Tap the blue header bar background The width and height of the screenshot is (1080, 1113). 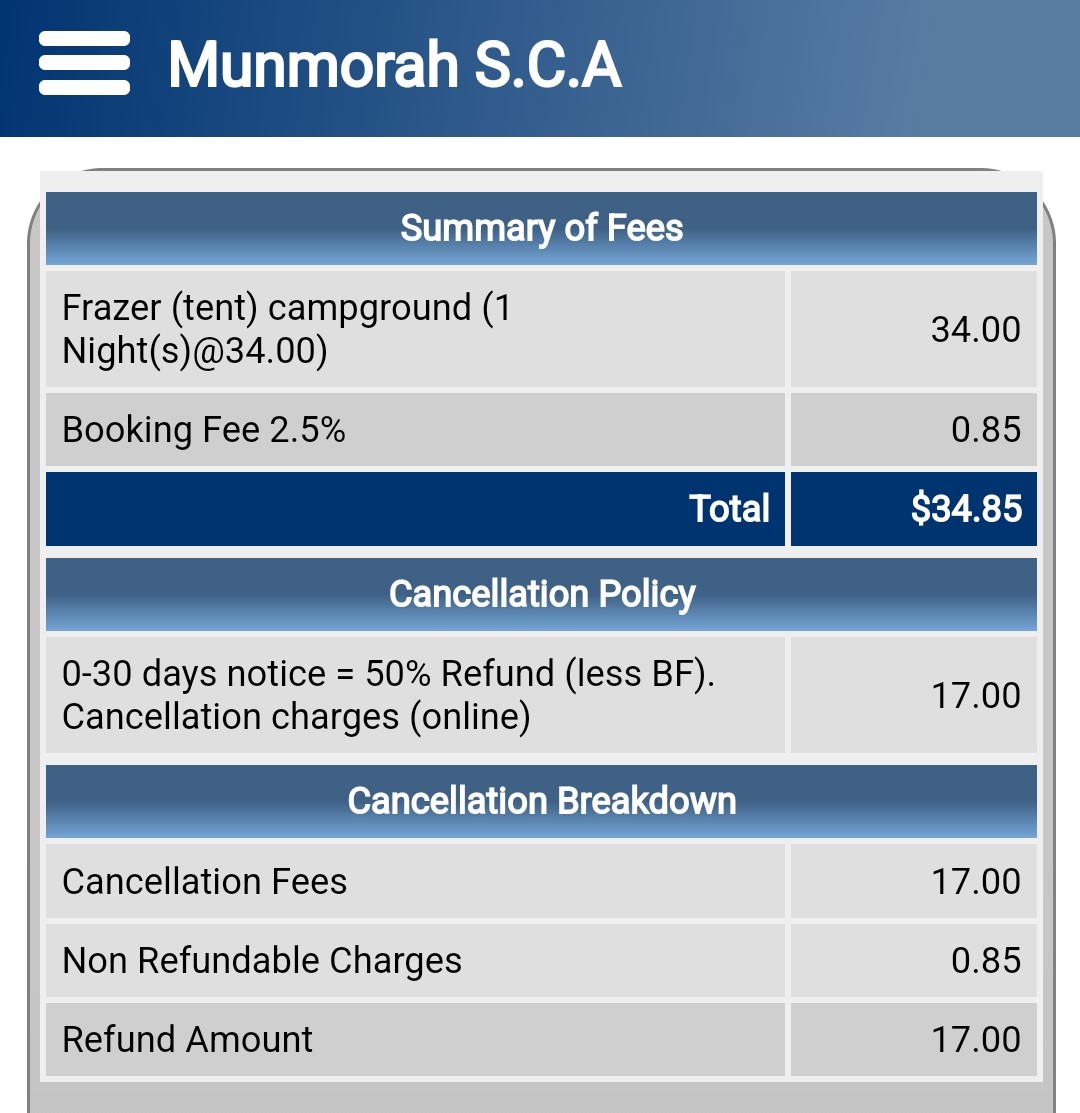tap(852, 68)
